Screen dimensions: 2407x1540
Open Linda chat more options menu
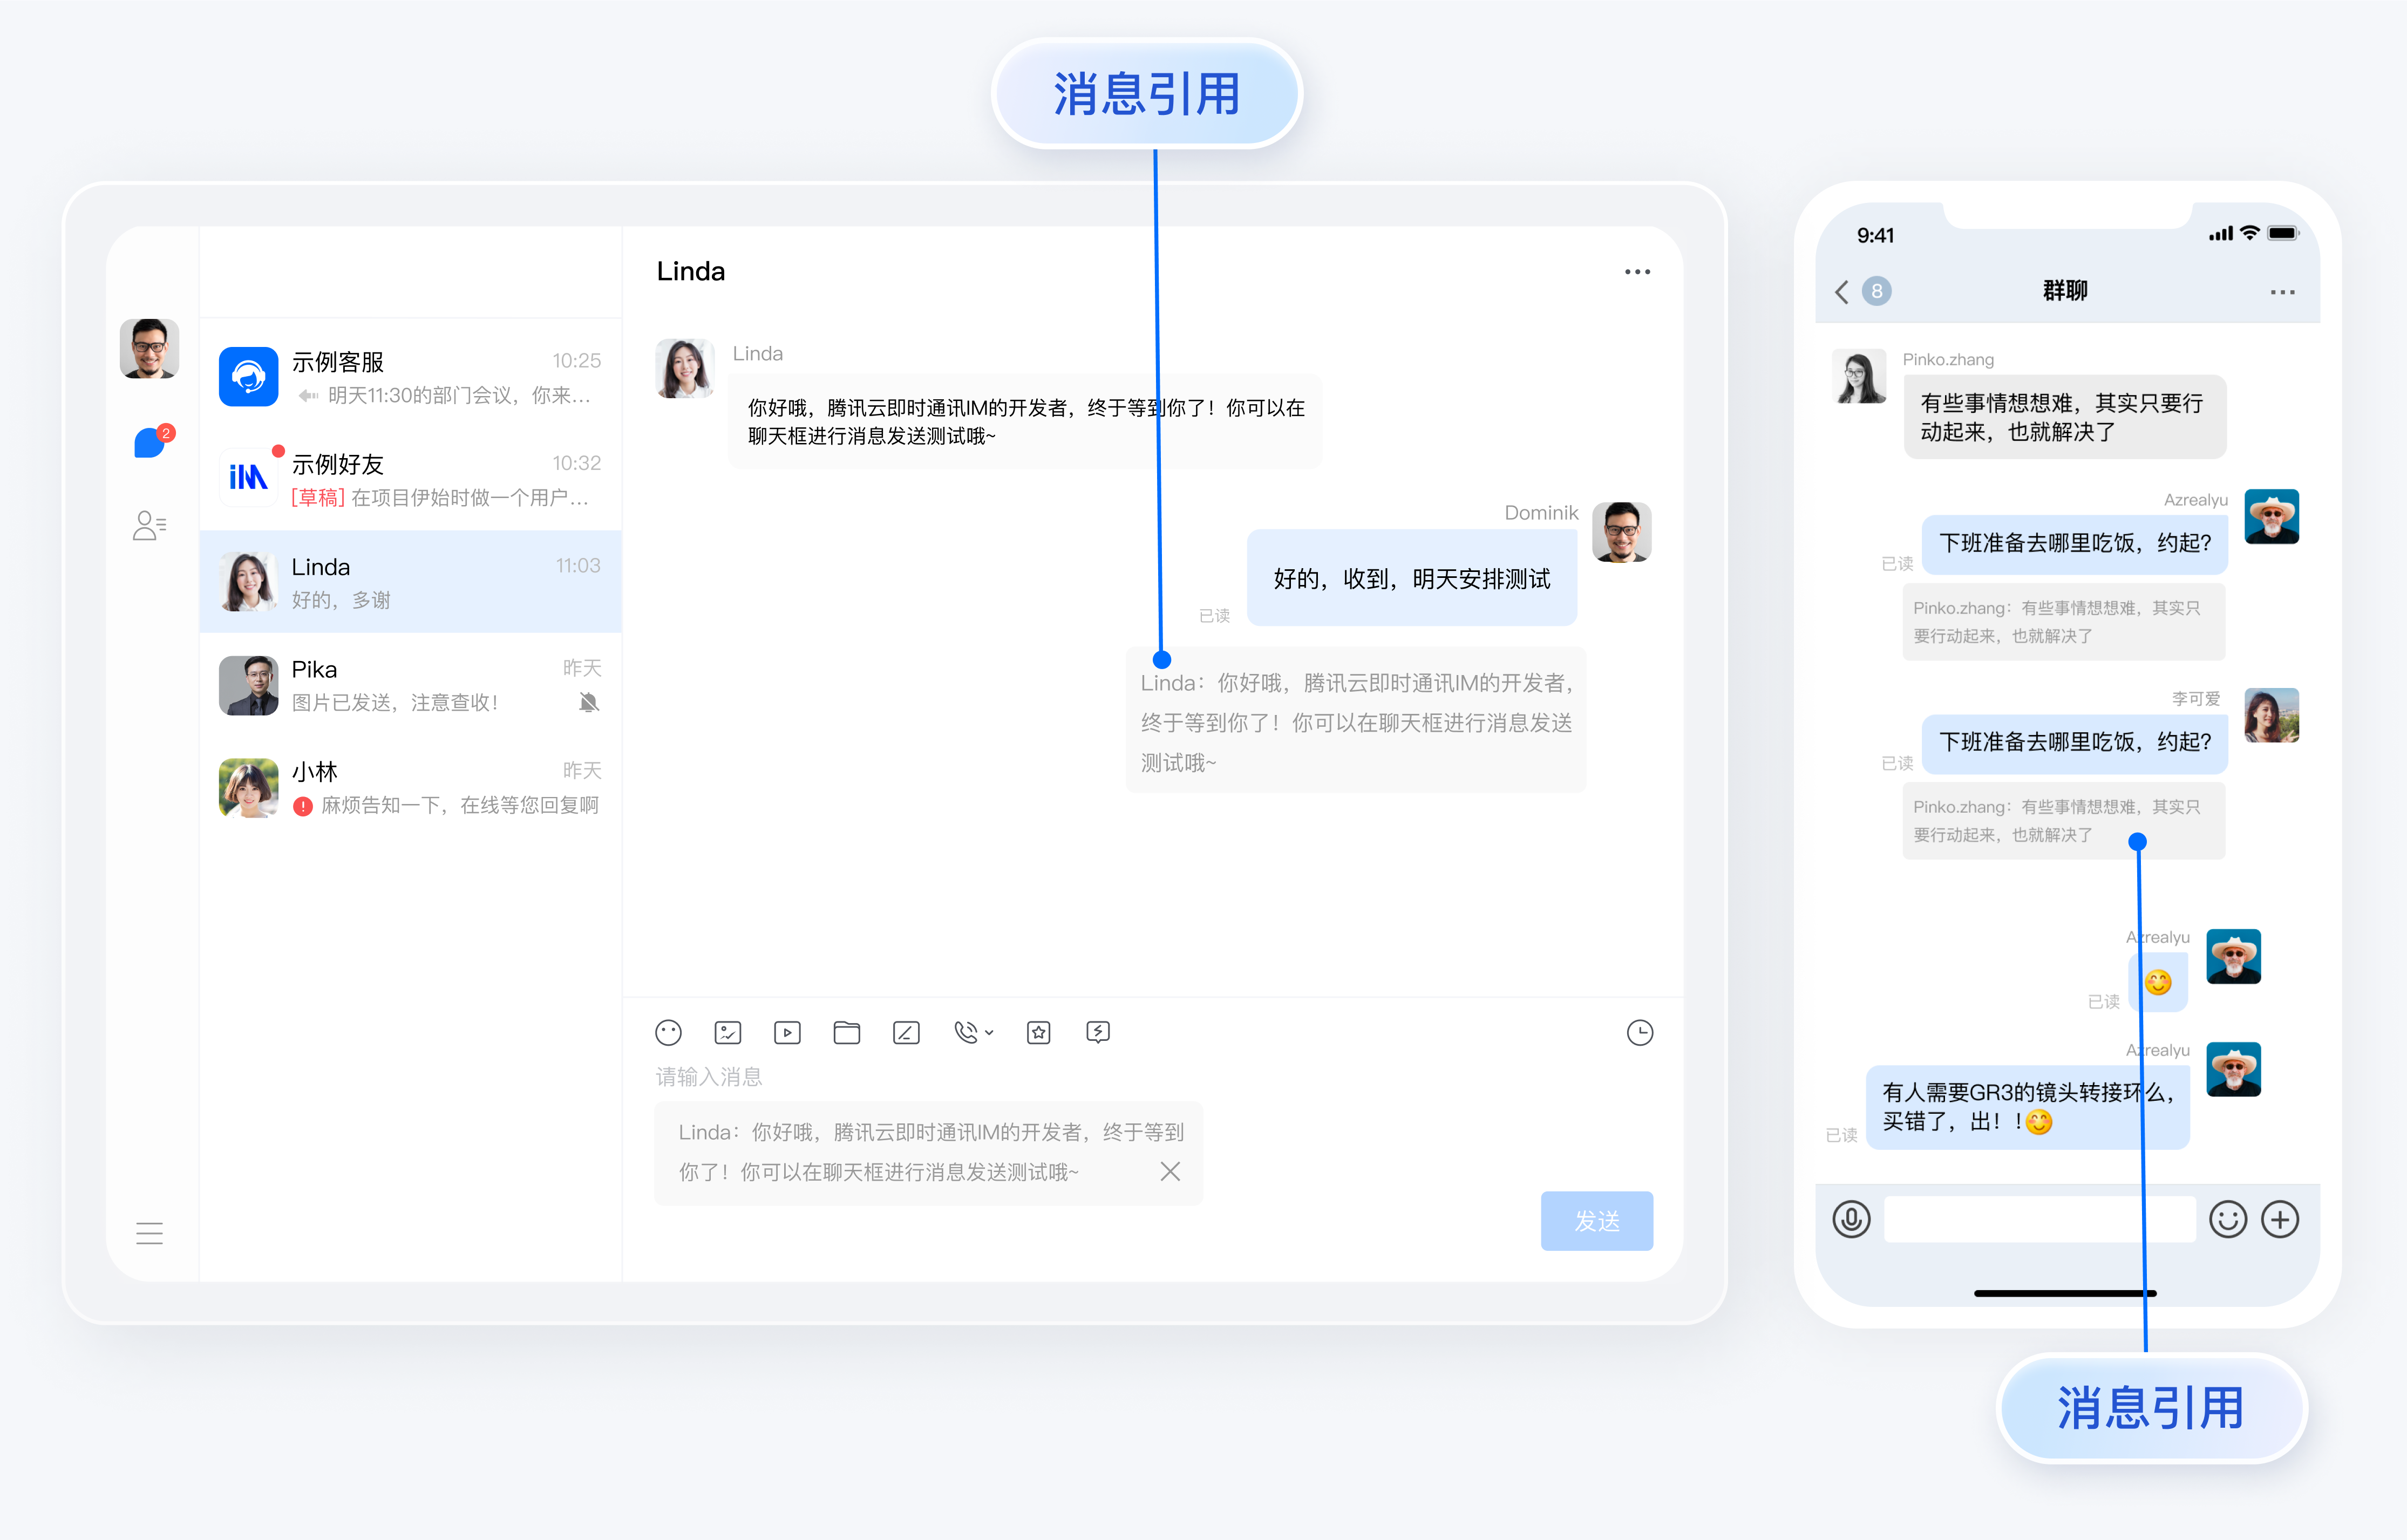1637,272
